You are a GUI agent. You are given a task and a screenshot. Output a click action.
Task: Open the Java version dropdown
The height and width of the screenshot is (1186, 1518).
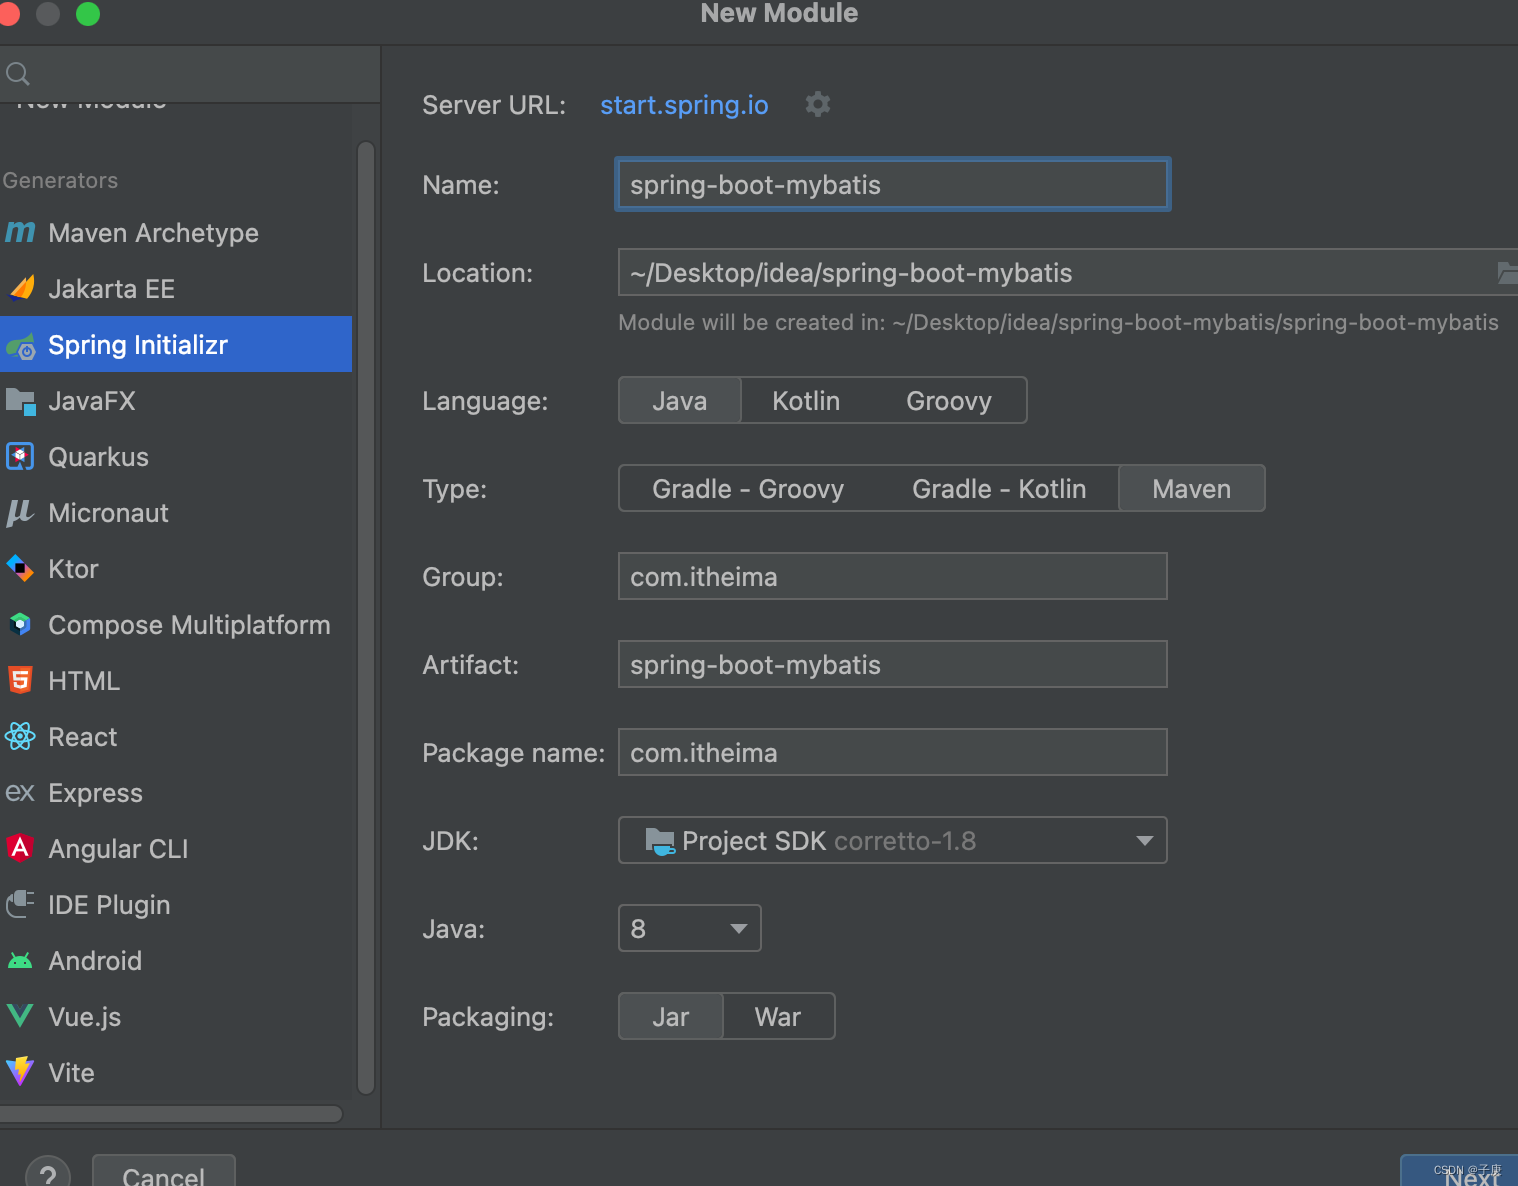click(x=690, y=929)
